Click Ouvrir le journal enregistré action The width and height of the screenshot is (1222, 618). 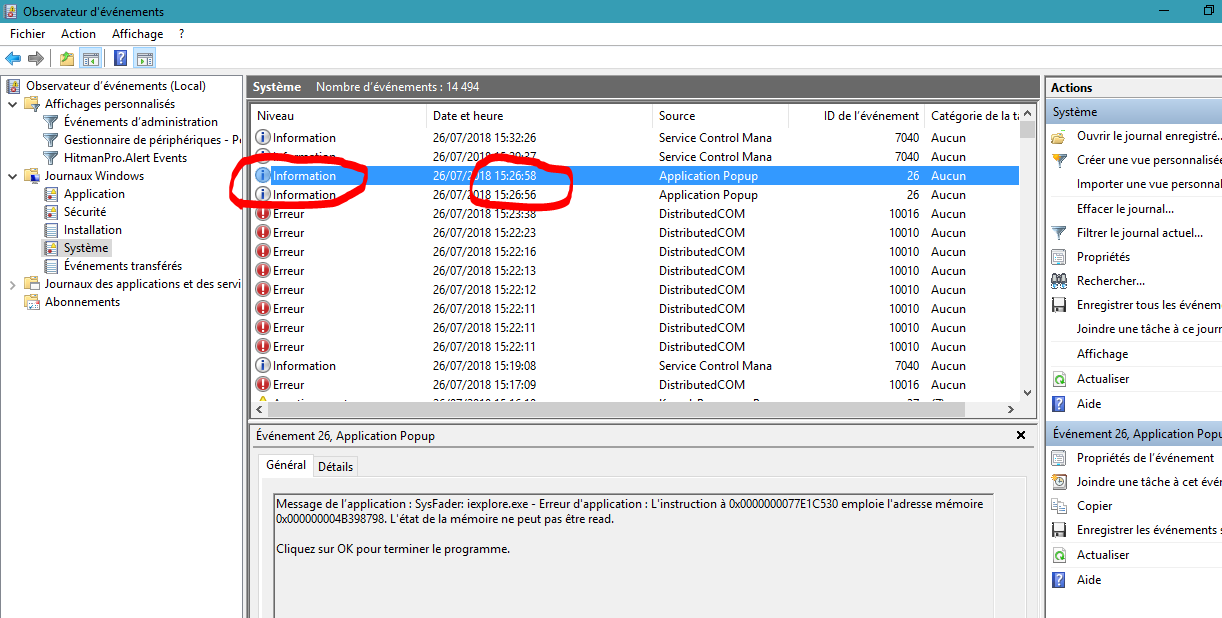tap(1149, 136)
